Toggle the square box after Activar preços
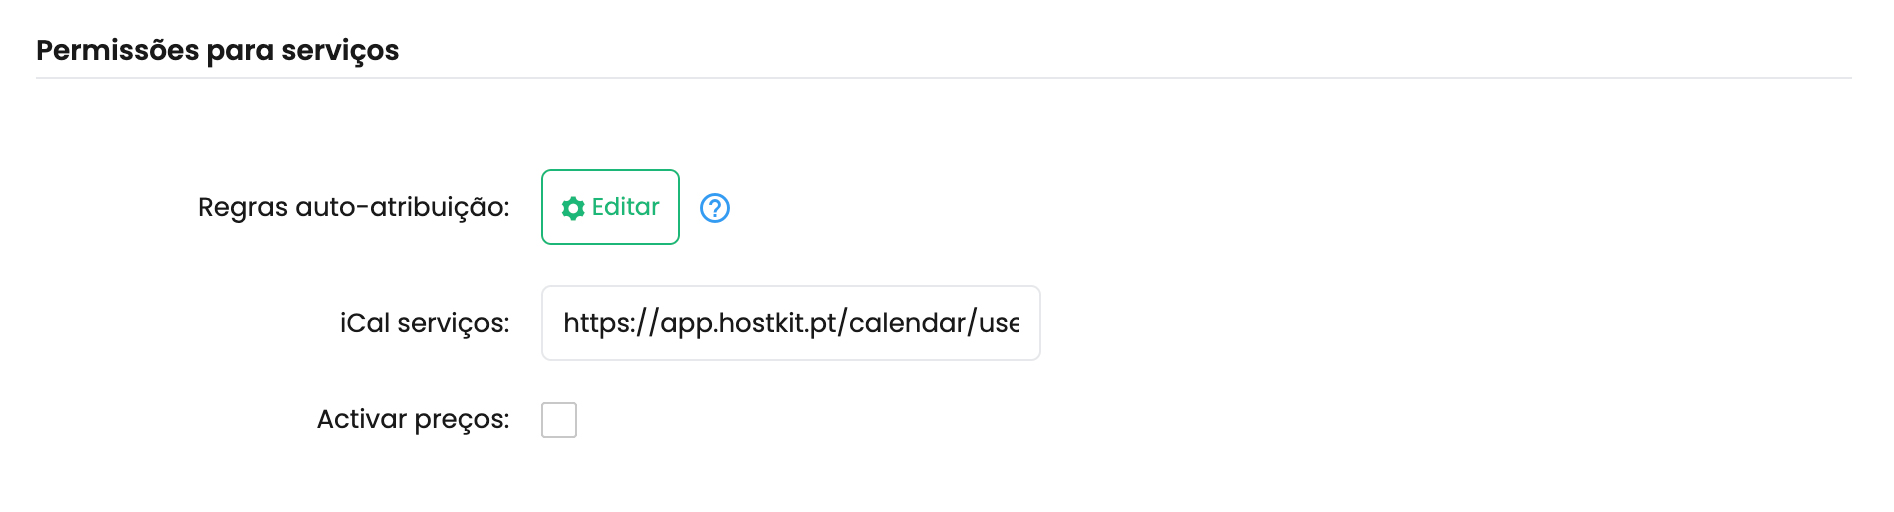This screenshot has width=1894, height=512. coord(559,420)
